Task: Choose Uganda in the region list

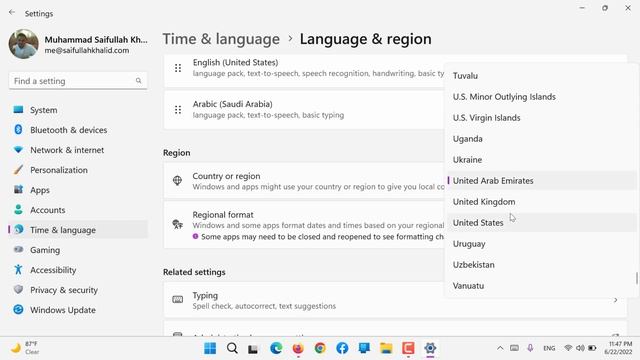Action: (542, 139)
